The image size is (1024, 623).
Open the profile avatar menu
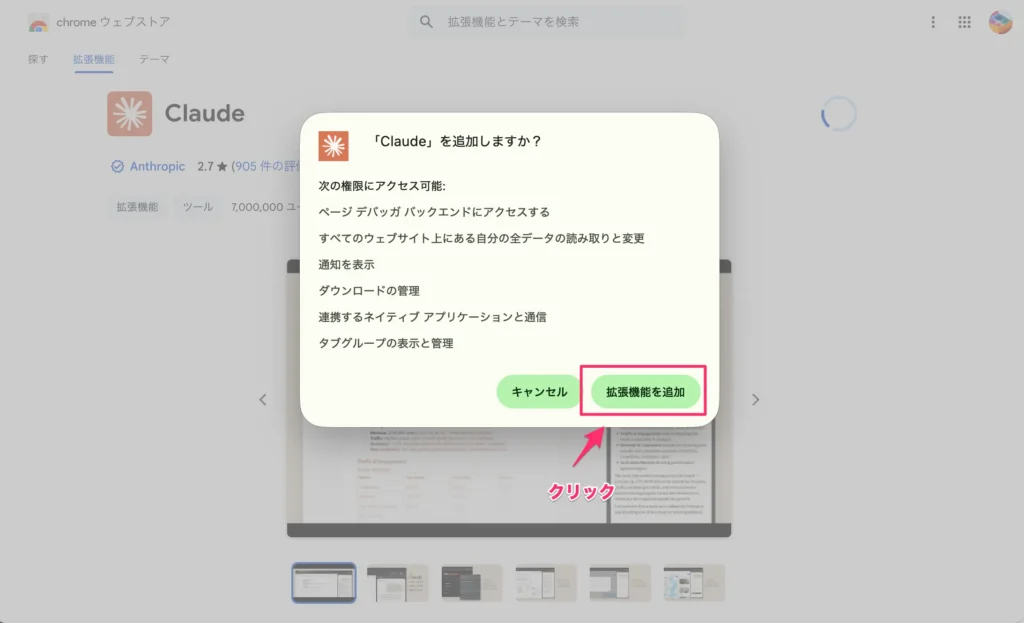point(1000,22)
